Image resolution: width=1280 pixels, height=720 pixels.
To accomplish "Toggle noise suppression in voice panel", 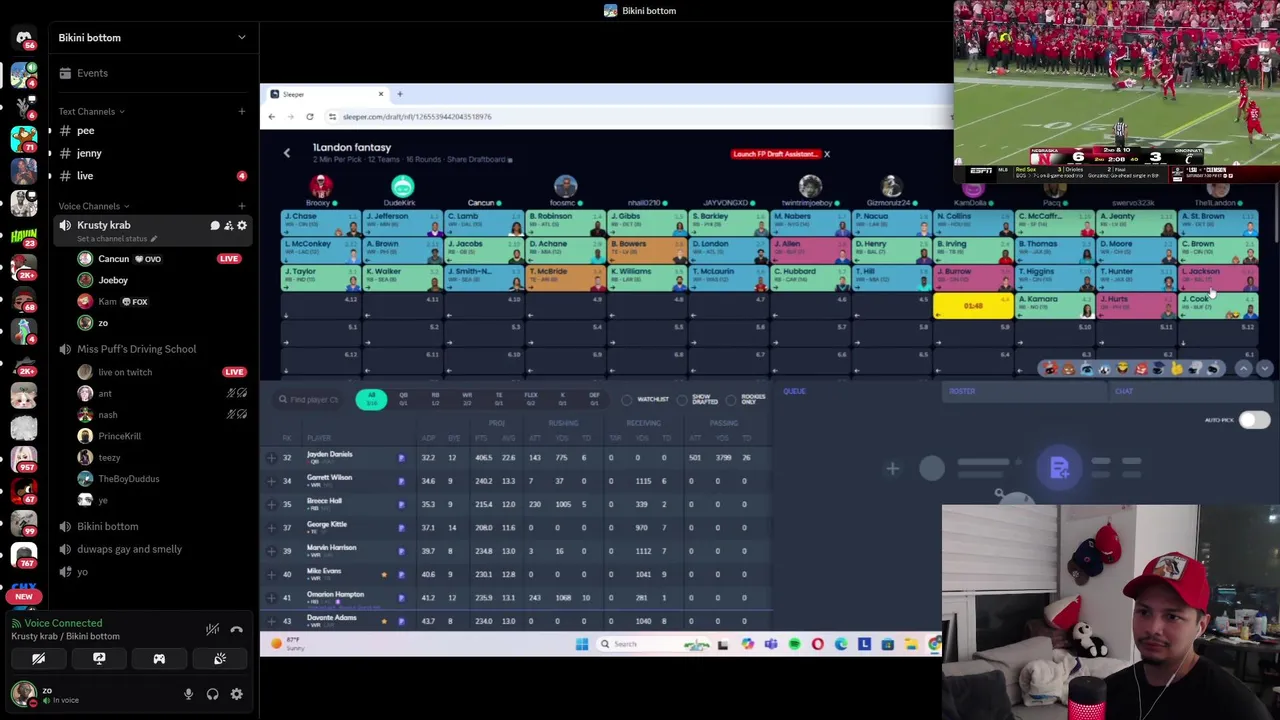I will [x=212, y=630].
